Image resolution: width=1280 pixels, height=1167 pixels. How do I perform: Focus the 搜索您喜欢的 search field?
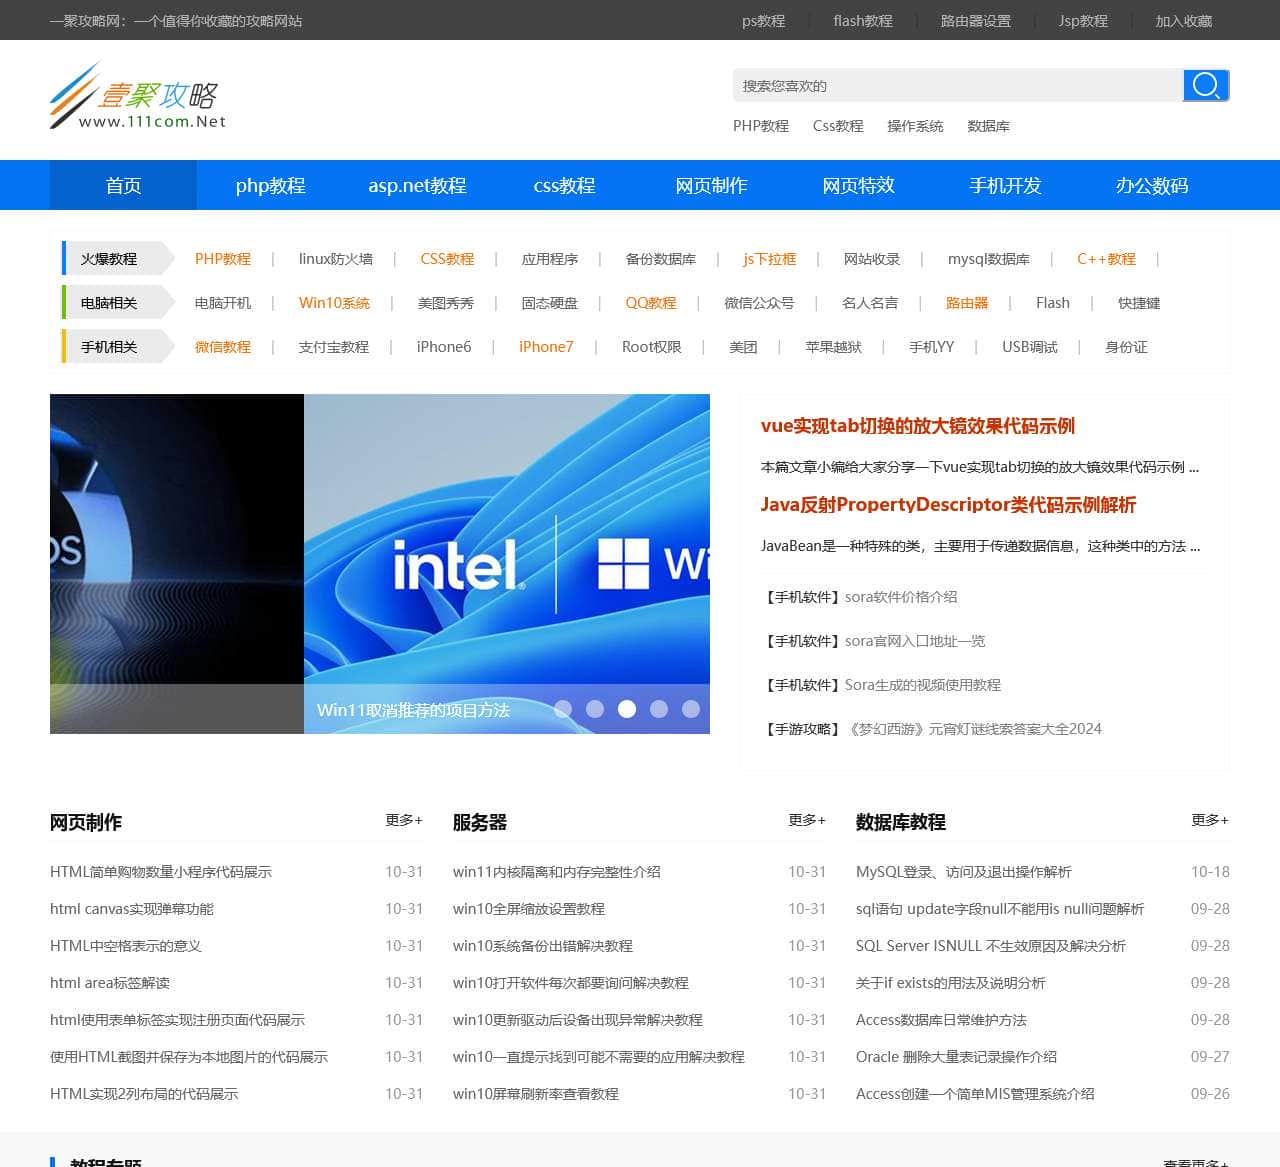tap(957, 86)
